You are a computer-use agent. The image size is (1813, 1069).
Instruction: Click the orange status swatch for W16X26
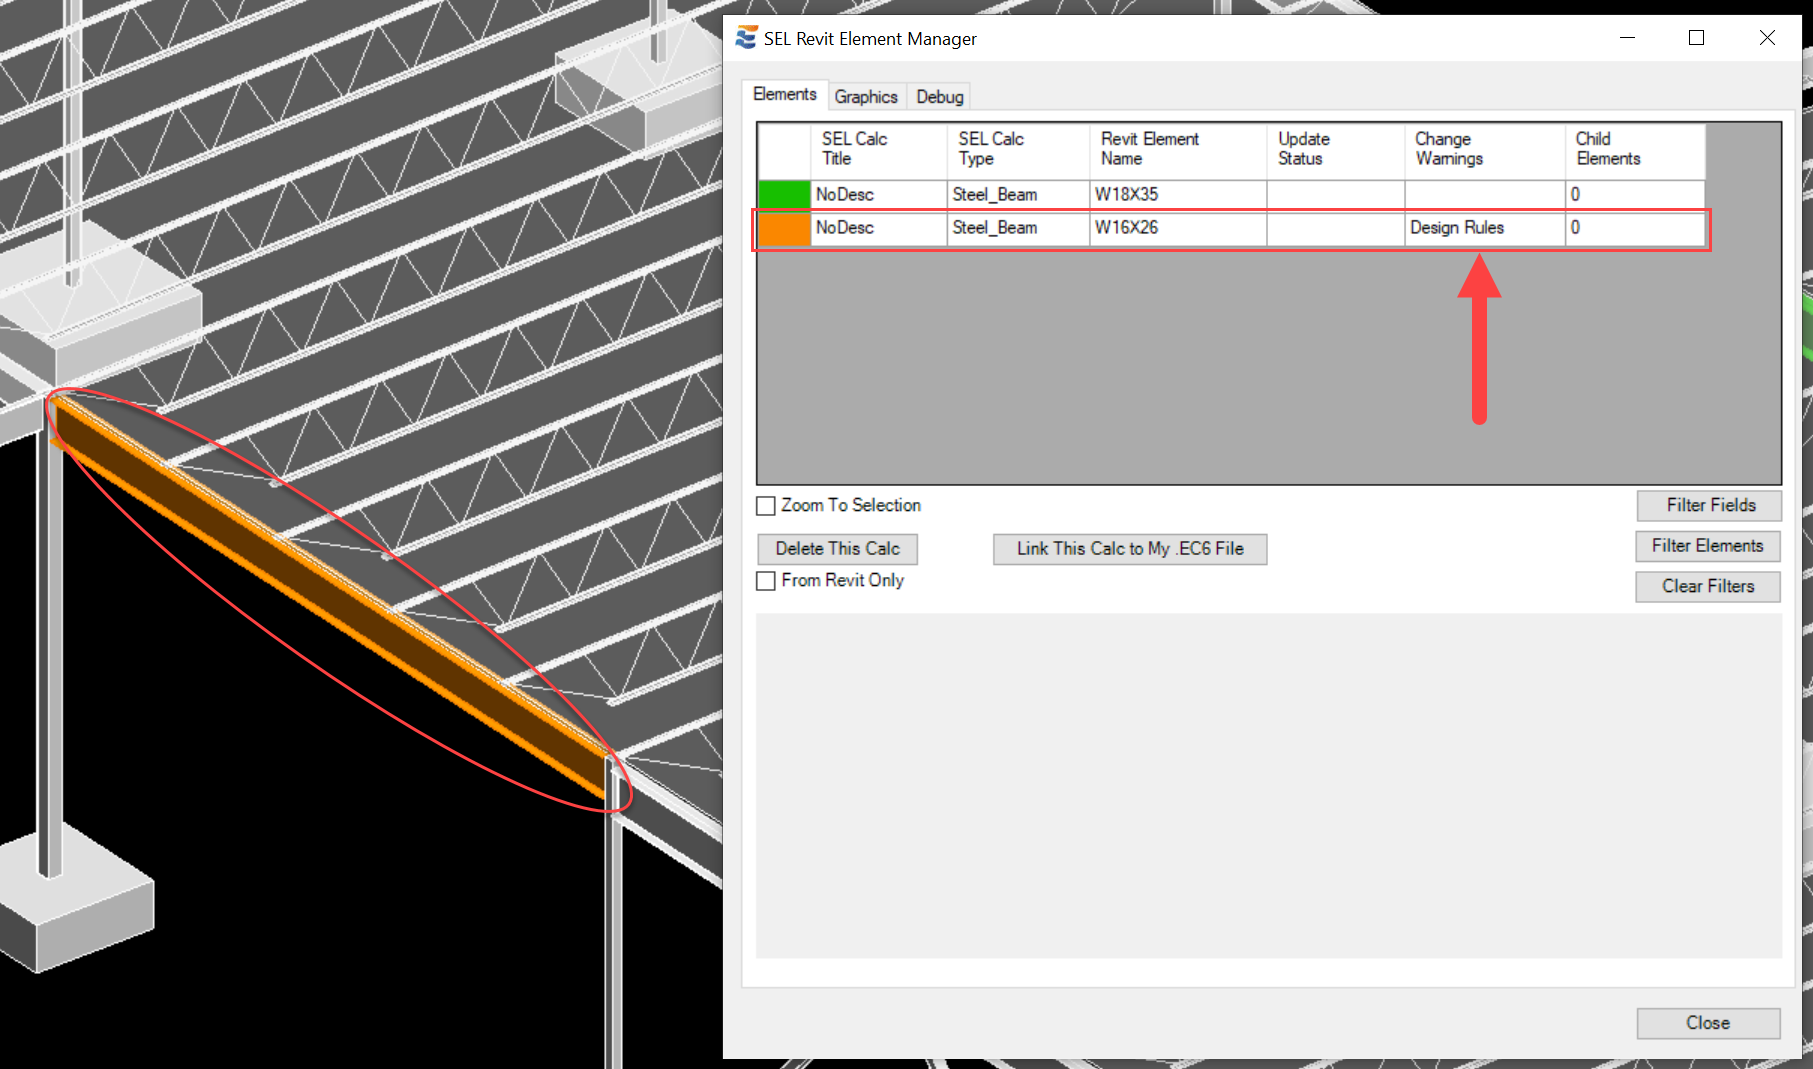(784, 228)
